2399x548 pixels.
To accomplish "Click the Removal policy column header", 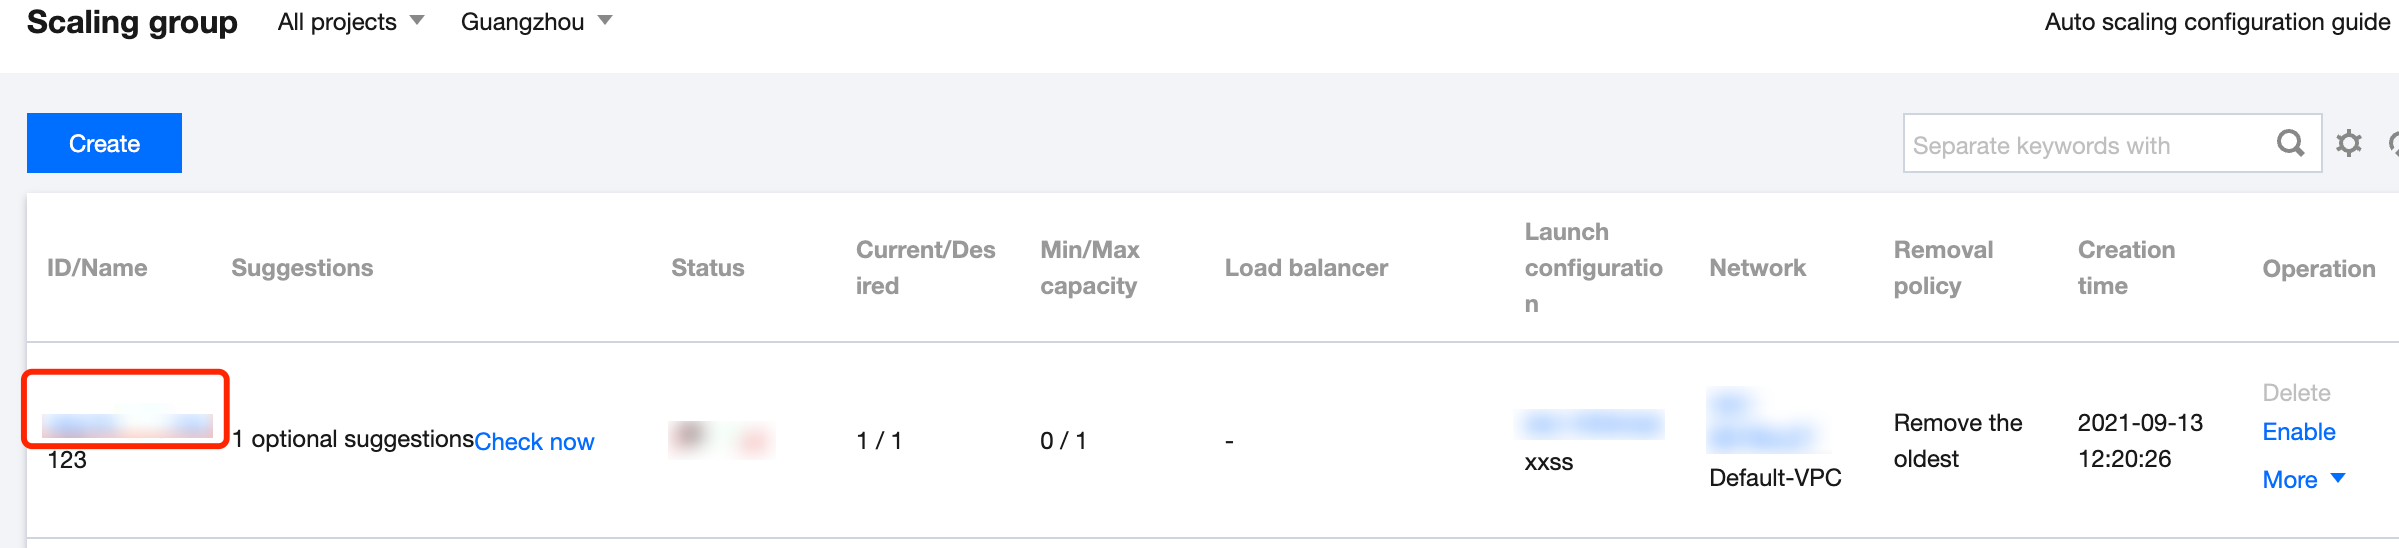I will [x=1943, y=268].
